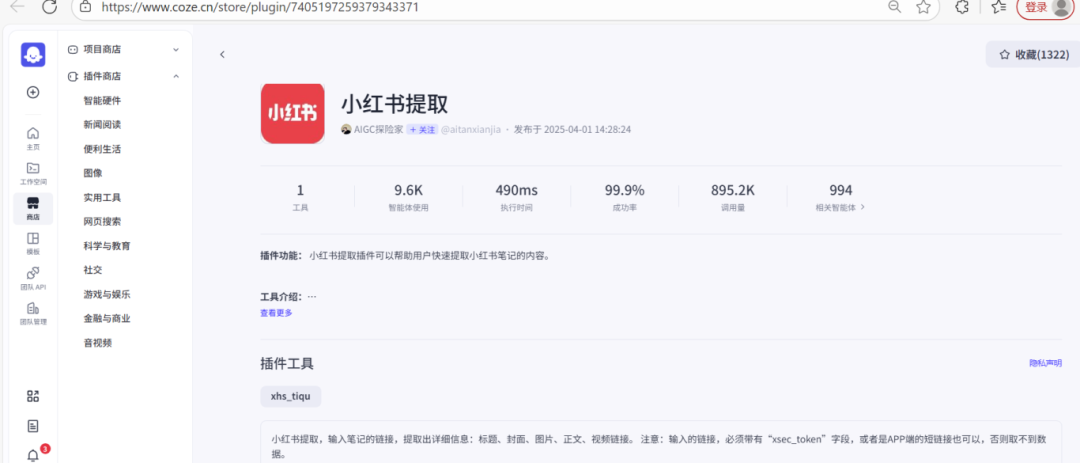Collapse the 插件商店 chevron
Screen dimensions: 1080x463
176,76
